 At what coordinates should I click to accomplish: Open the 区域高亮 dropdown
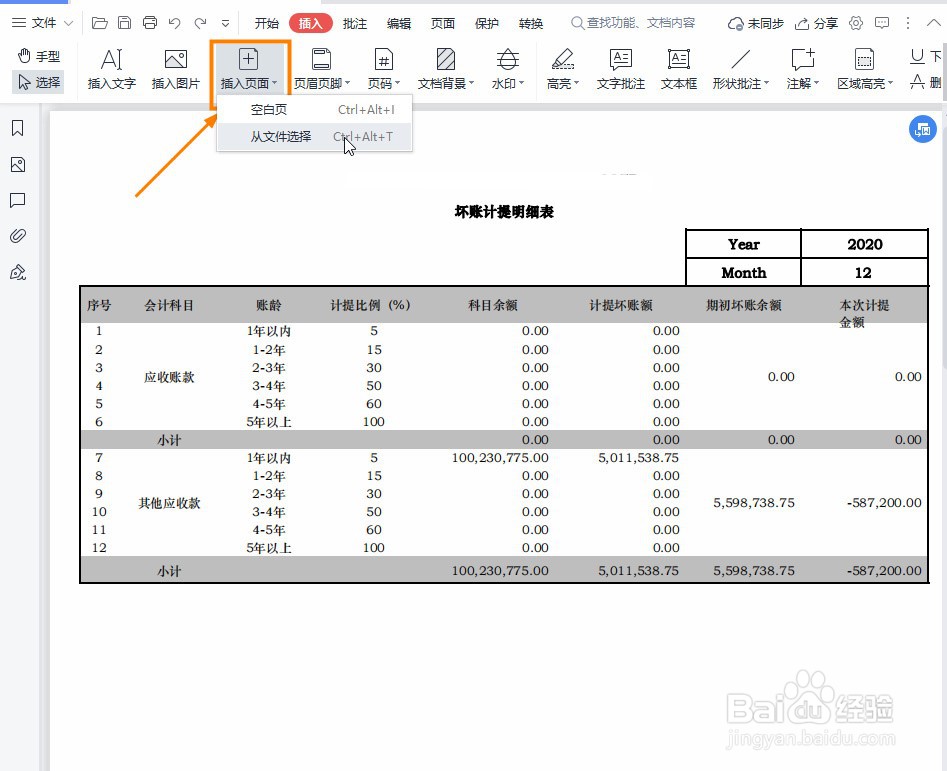[864, 69]
